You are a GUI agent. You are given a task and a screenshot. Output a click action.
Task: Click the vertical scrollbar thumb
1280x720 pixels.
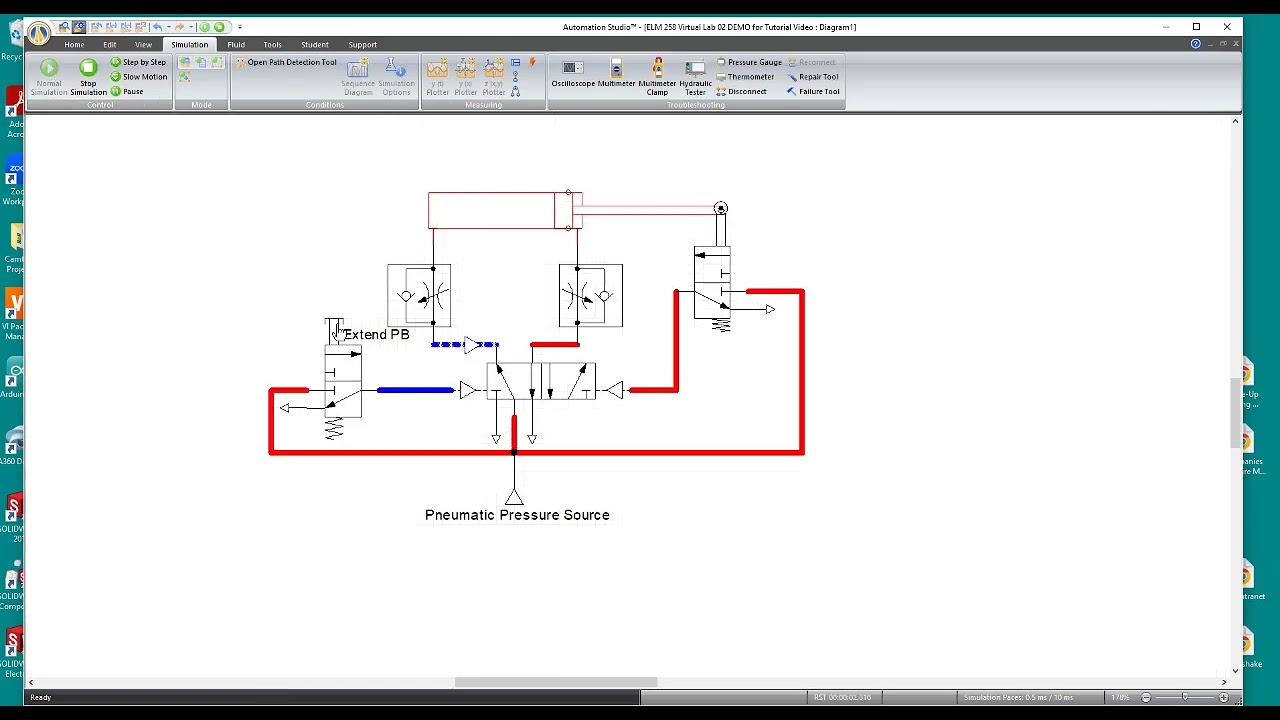click(1235, 413)
